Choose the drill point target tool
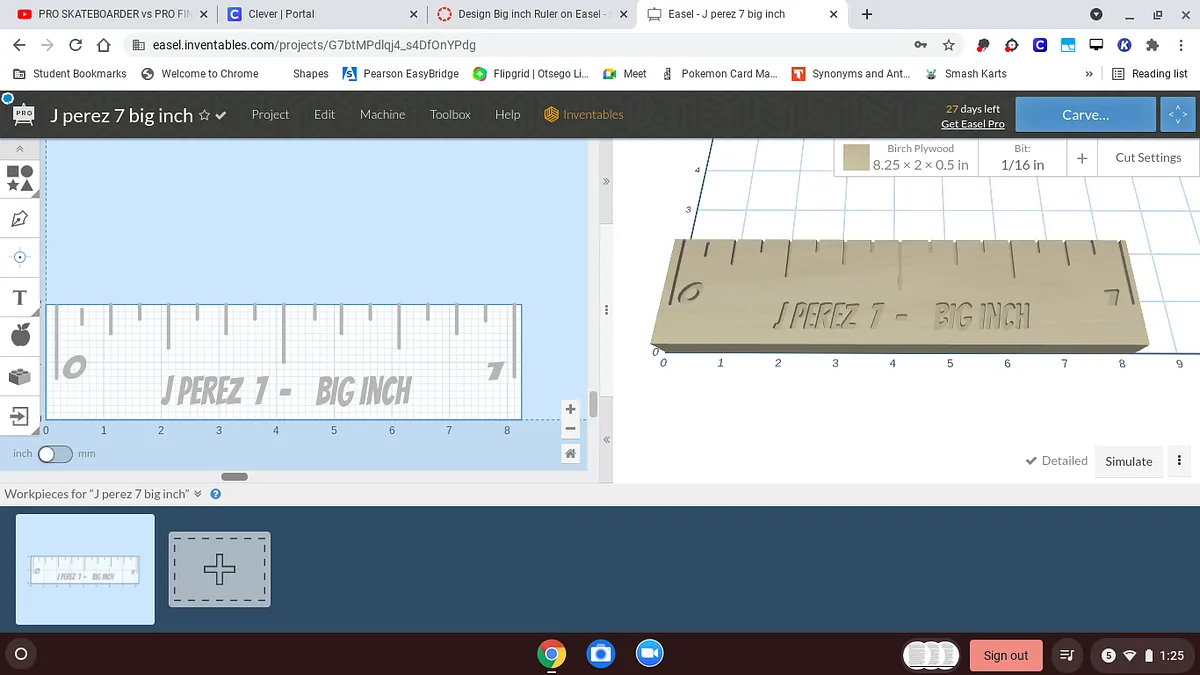Viewport: 1200px width, 675px height. coord(20,257)
